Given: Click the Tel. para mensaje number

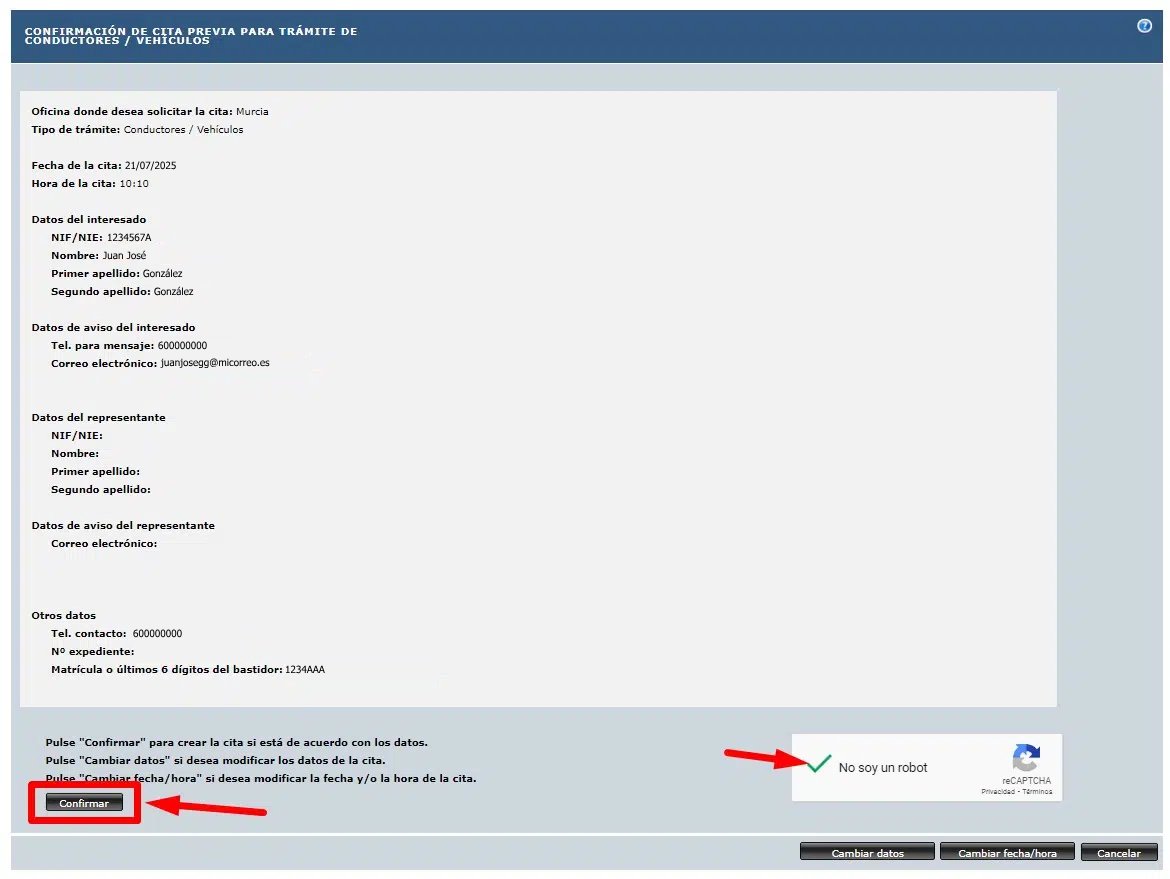Looking at the screenshot, I should tap(183, 346).
